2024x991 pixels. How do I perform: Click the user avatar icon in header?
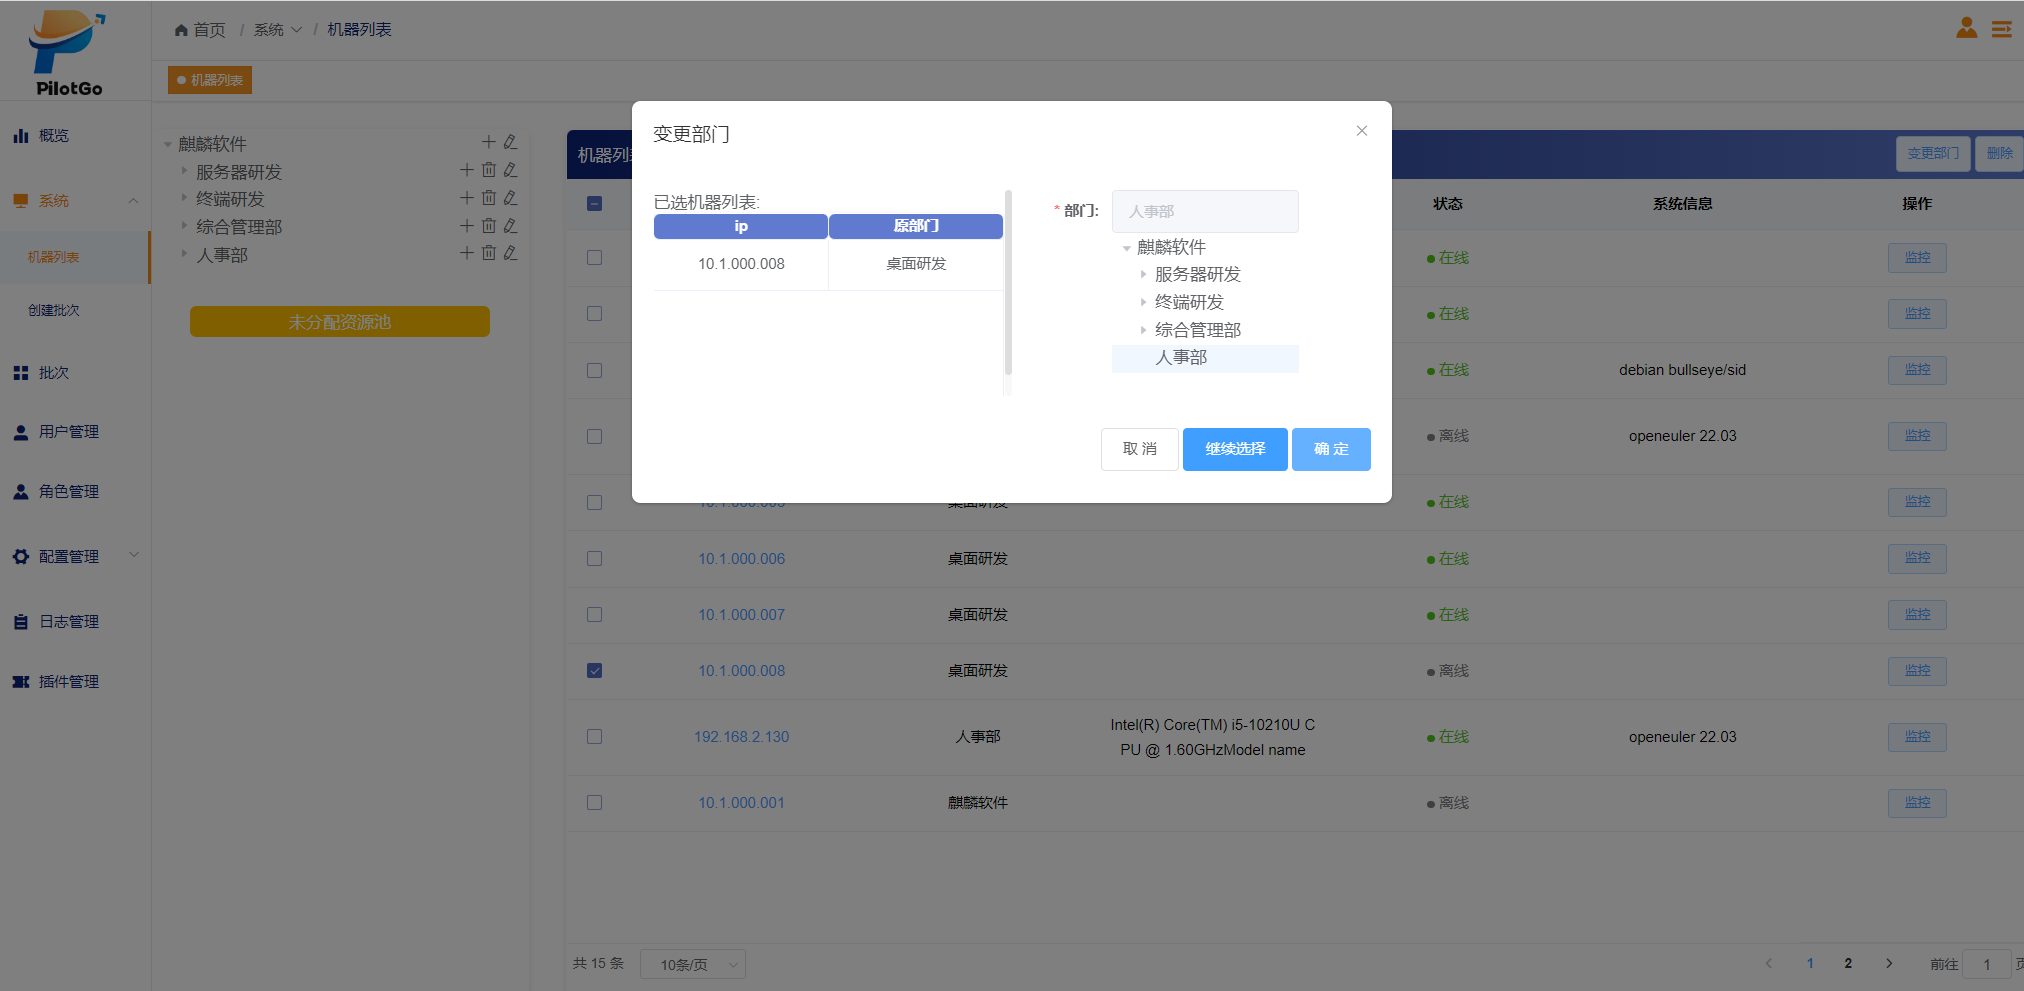coord(1966,28)
